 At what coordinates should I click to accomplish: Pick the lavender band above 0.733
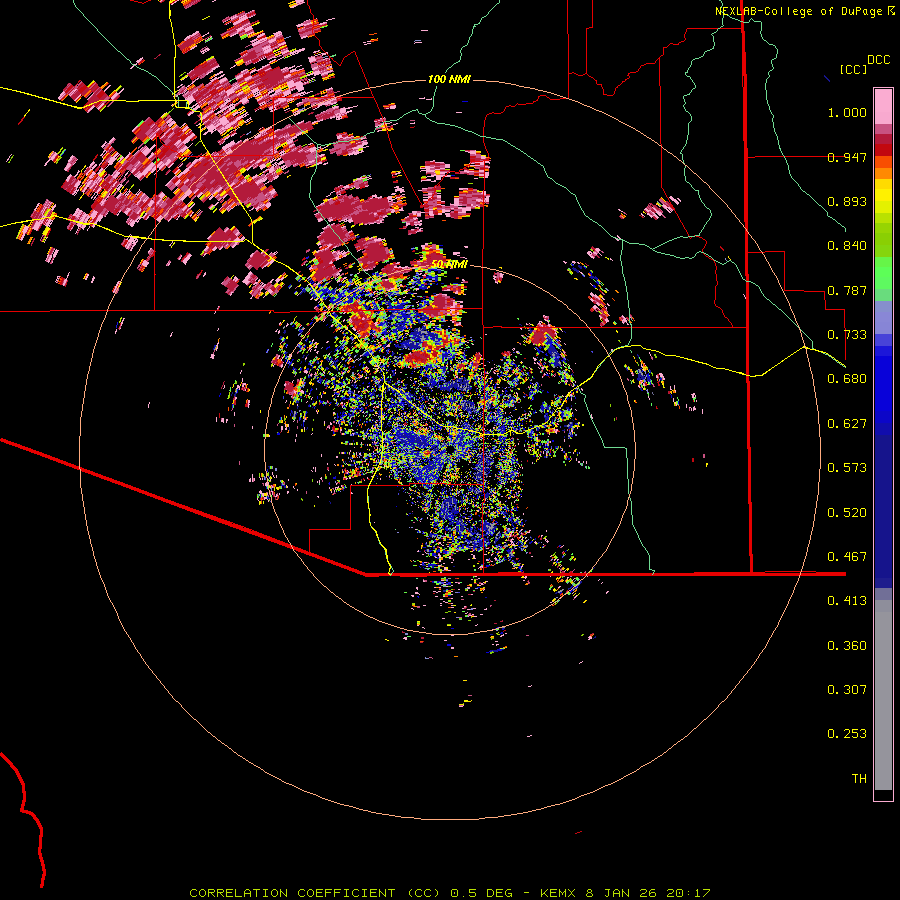pyautogui.click(x=883, y=317)
